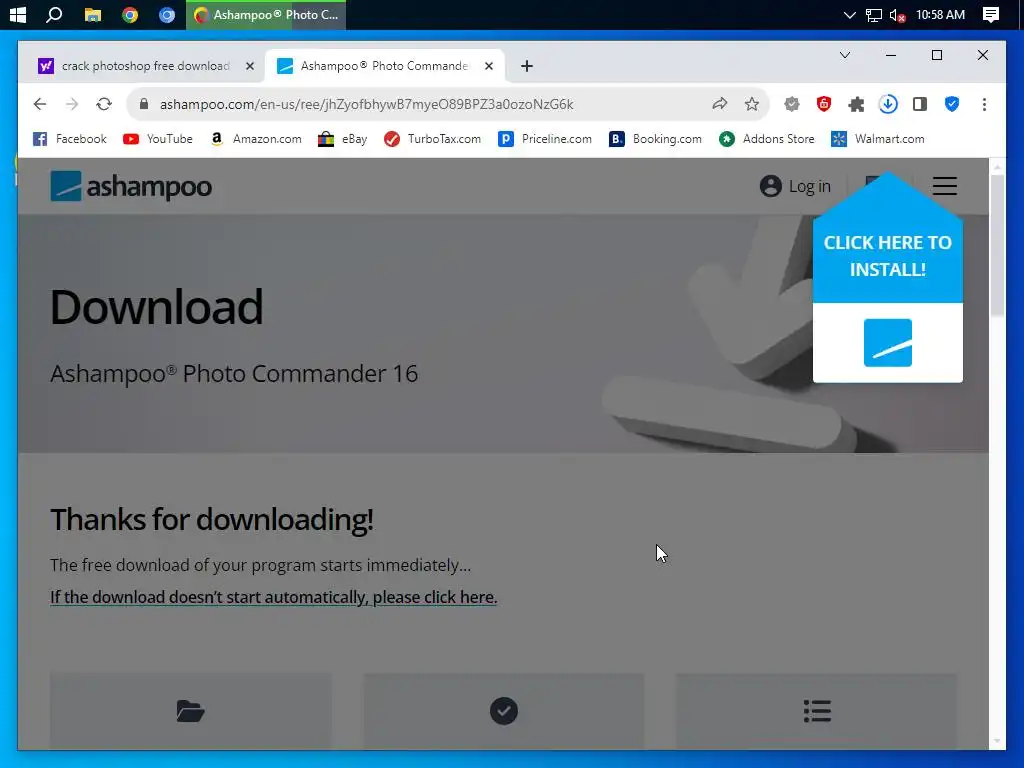Open the hamburger menu on Ashampoo site
The height and width of the screenshot is (768, 1024).
[x=944, y=186]
